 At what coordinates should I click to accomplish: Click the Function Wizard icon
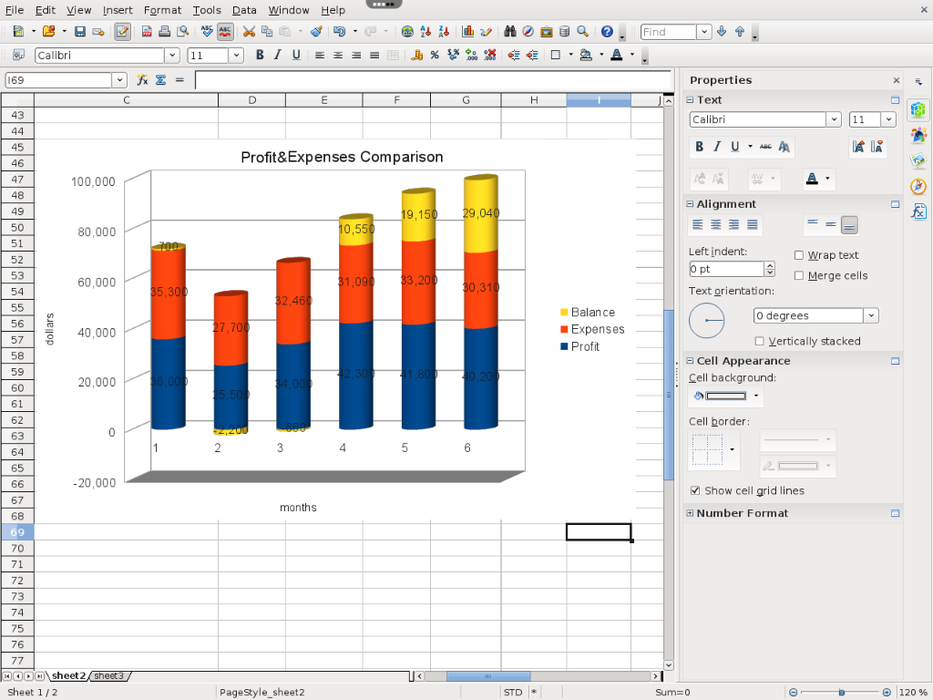coord(142,80)
